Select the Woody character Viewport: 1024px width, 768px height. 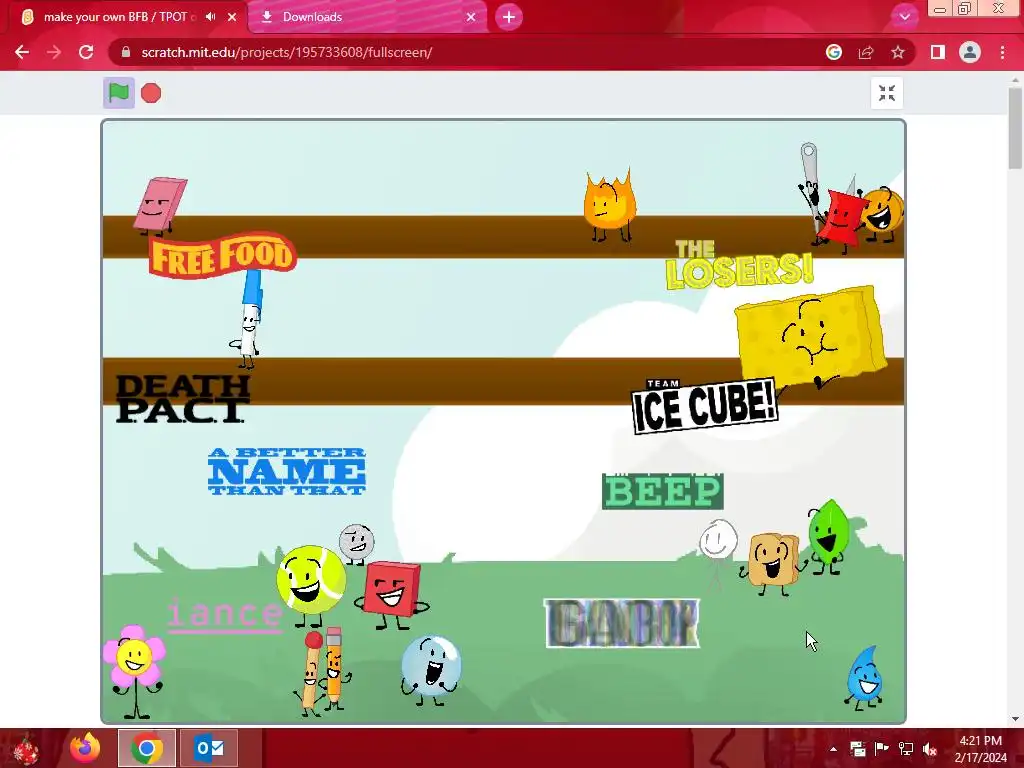pyautogui.click(x=772, y=564)
